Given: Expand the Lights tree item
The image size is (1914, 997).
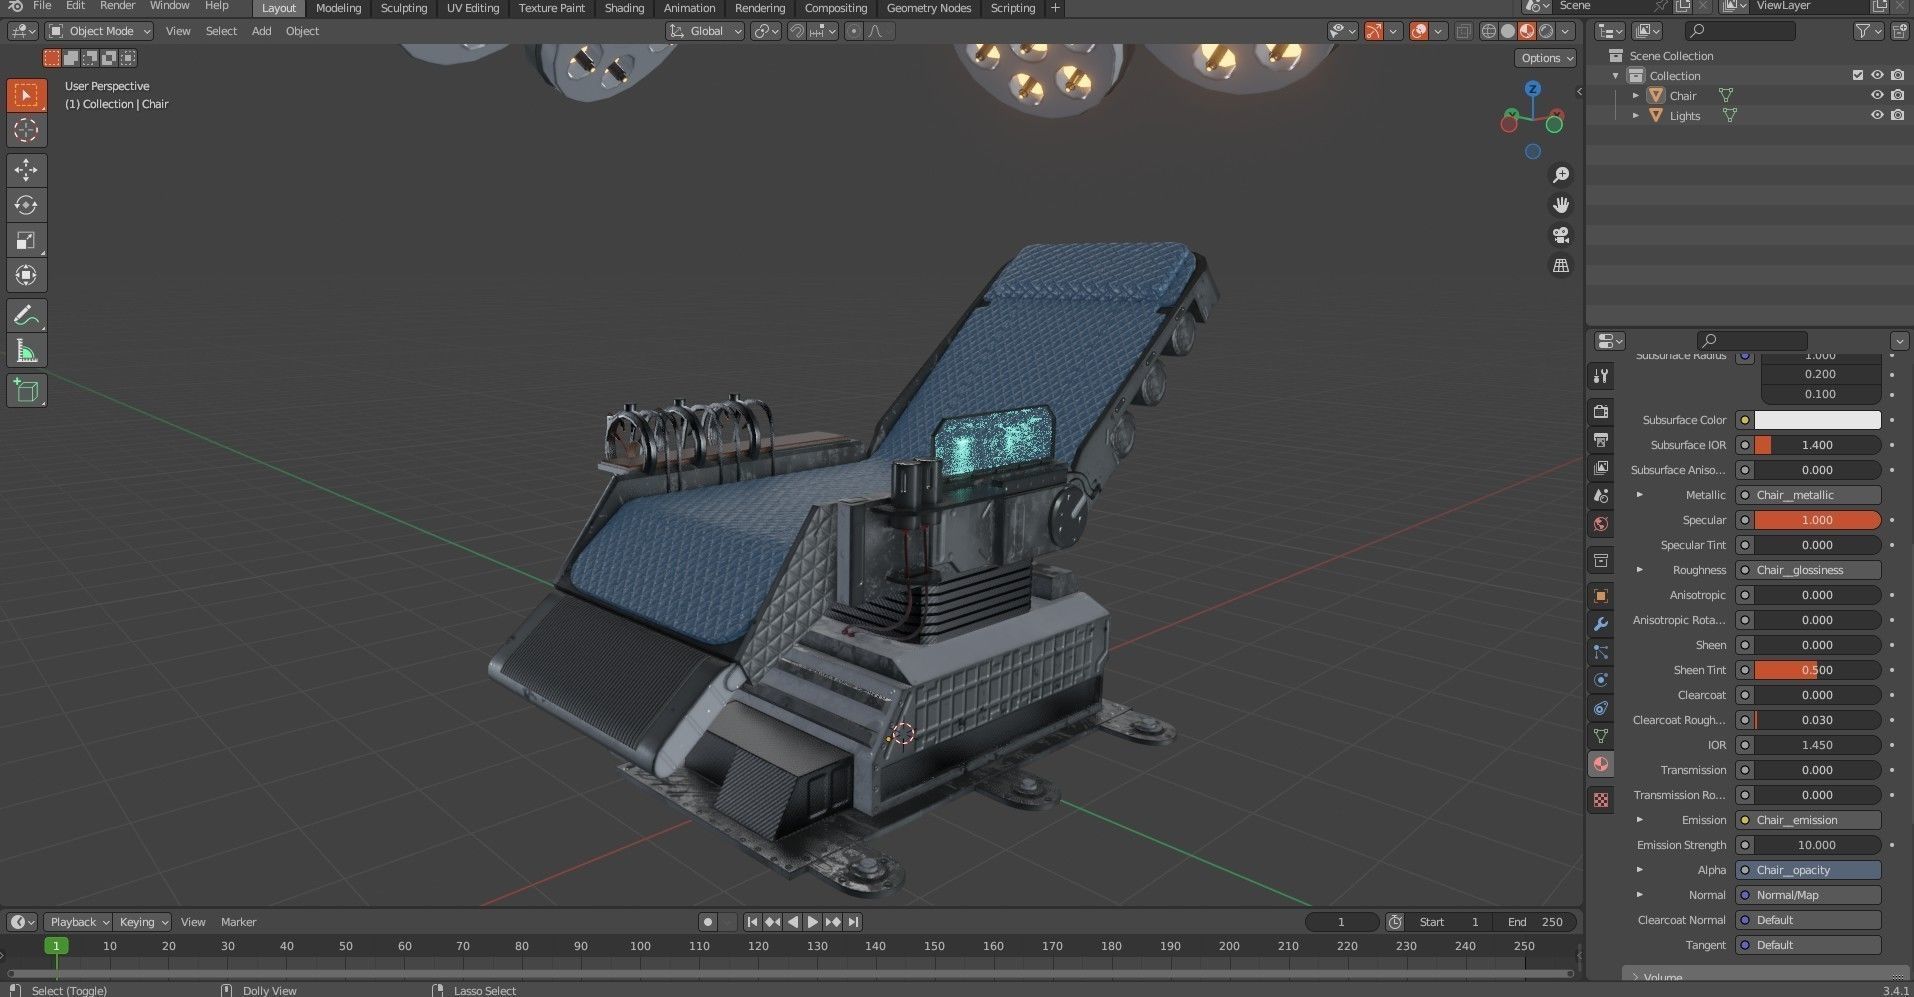Looking at the screenshot, I should (x=1636, y=116).
